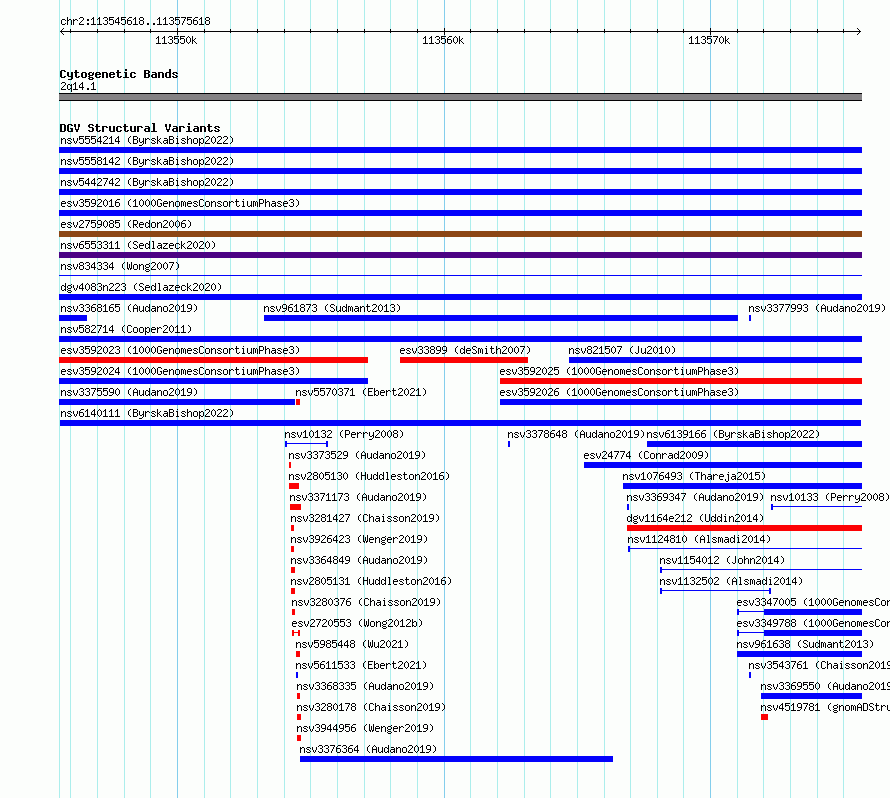Click the nsv3375590 (Audano2019) label
Image resolution: width=890 pixels, height=798 pixels.
point(129,392)
